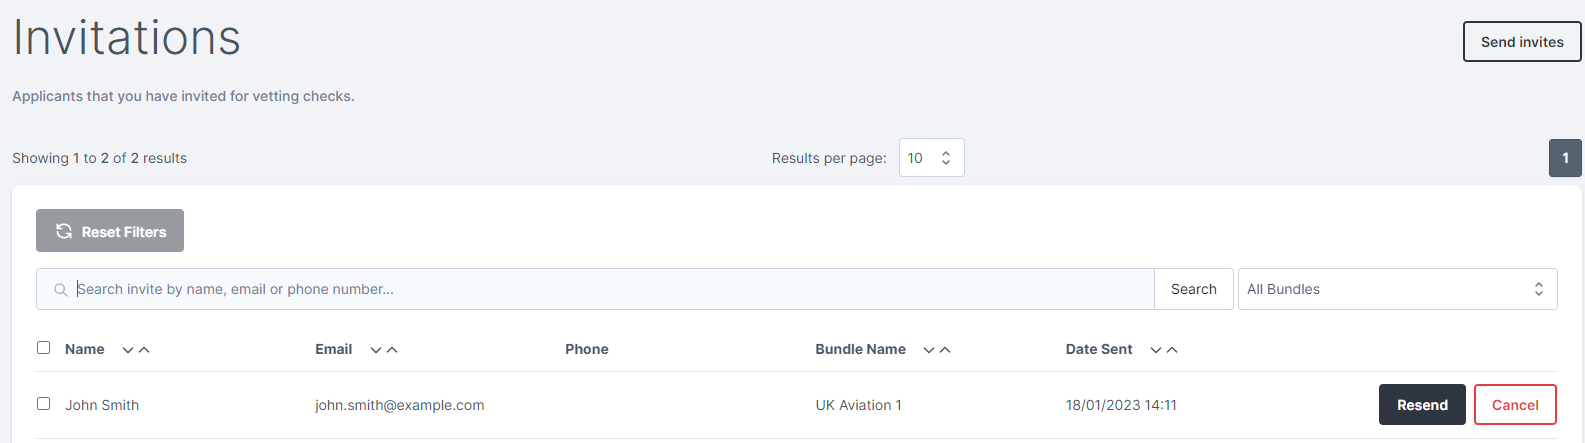Sort Date Sent ascending with up chevron
The width and height of the screenshot is (1585, 443).
tap(1172, 350)
